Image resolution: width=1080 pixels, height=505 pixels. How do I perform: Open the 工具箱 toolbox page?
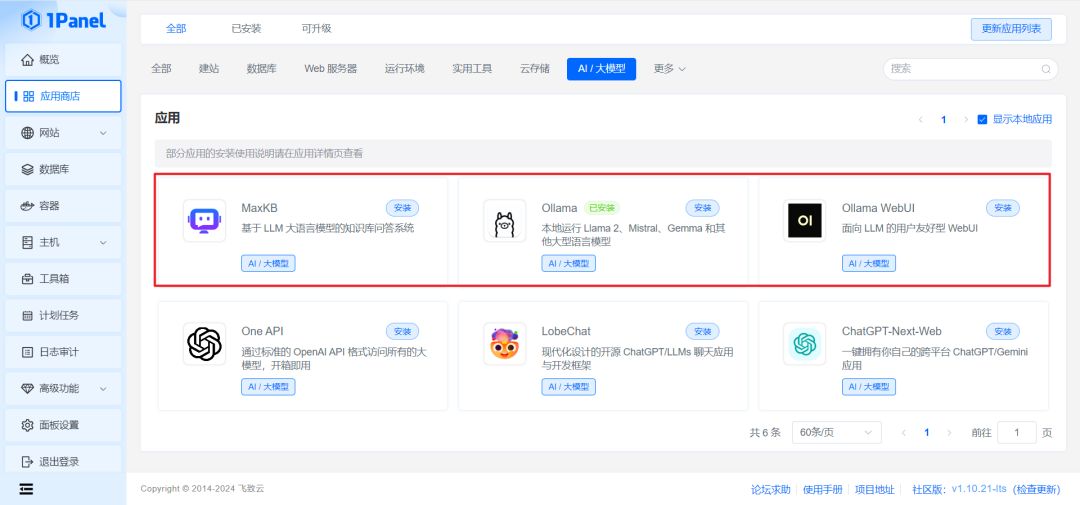[x=63, y=279]
